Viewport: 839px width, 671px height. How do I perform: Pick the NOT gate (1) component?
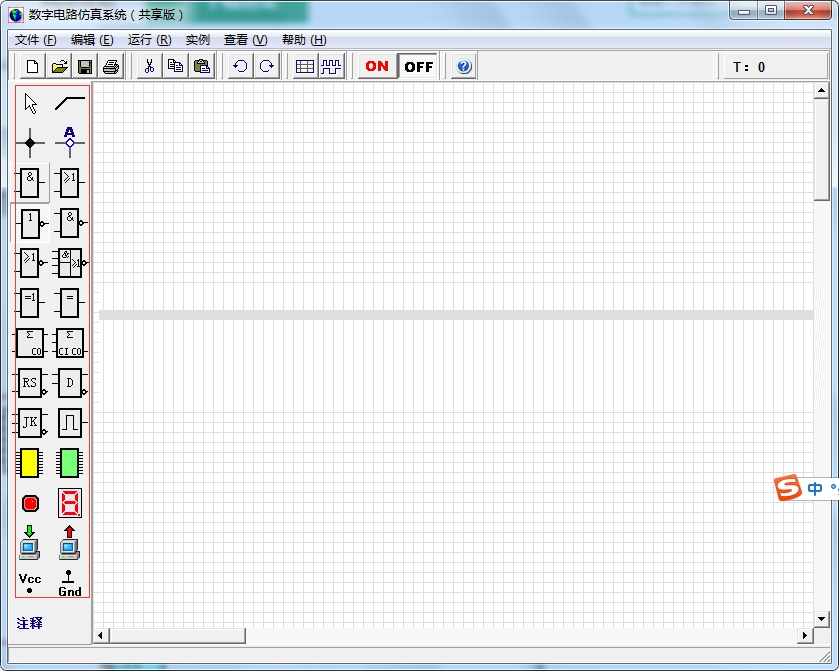(x=30, y=223)
